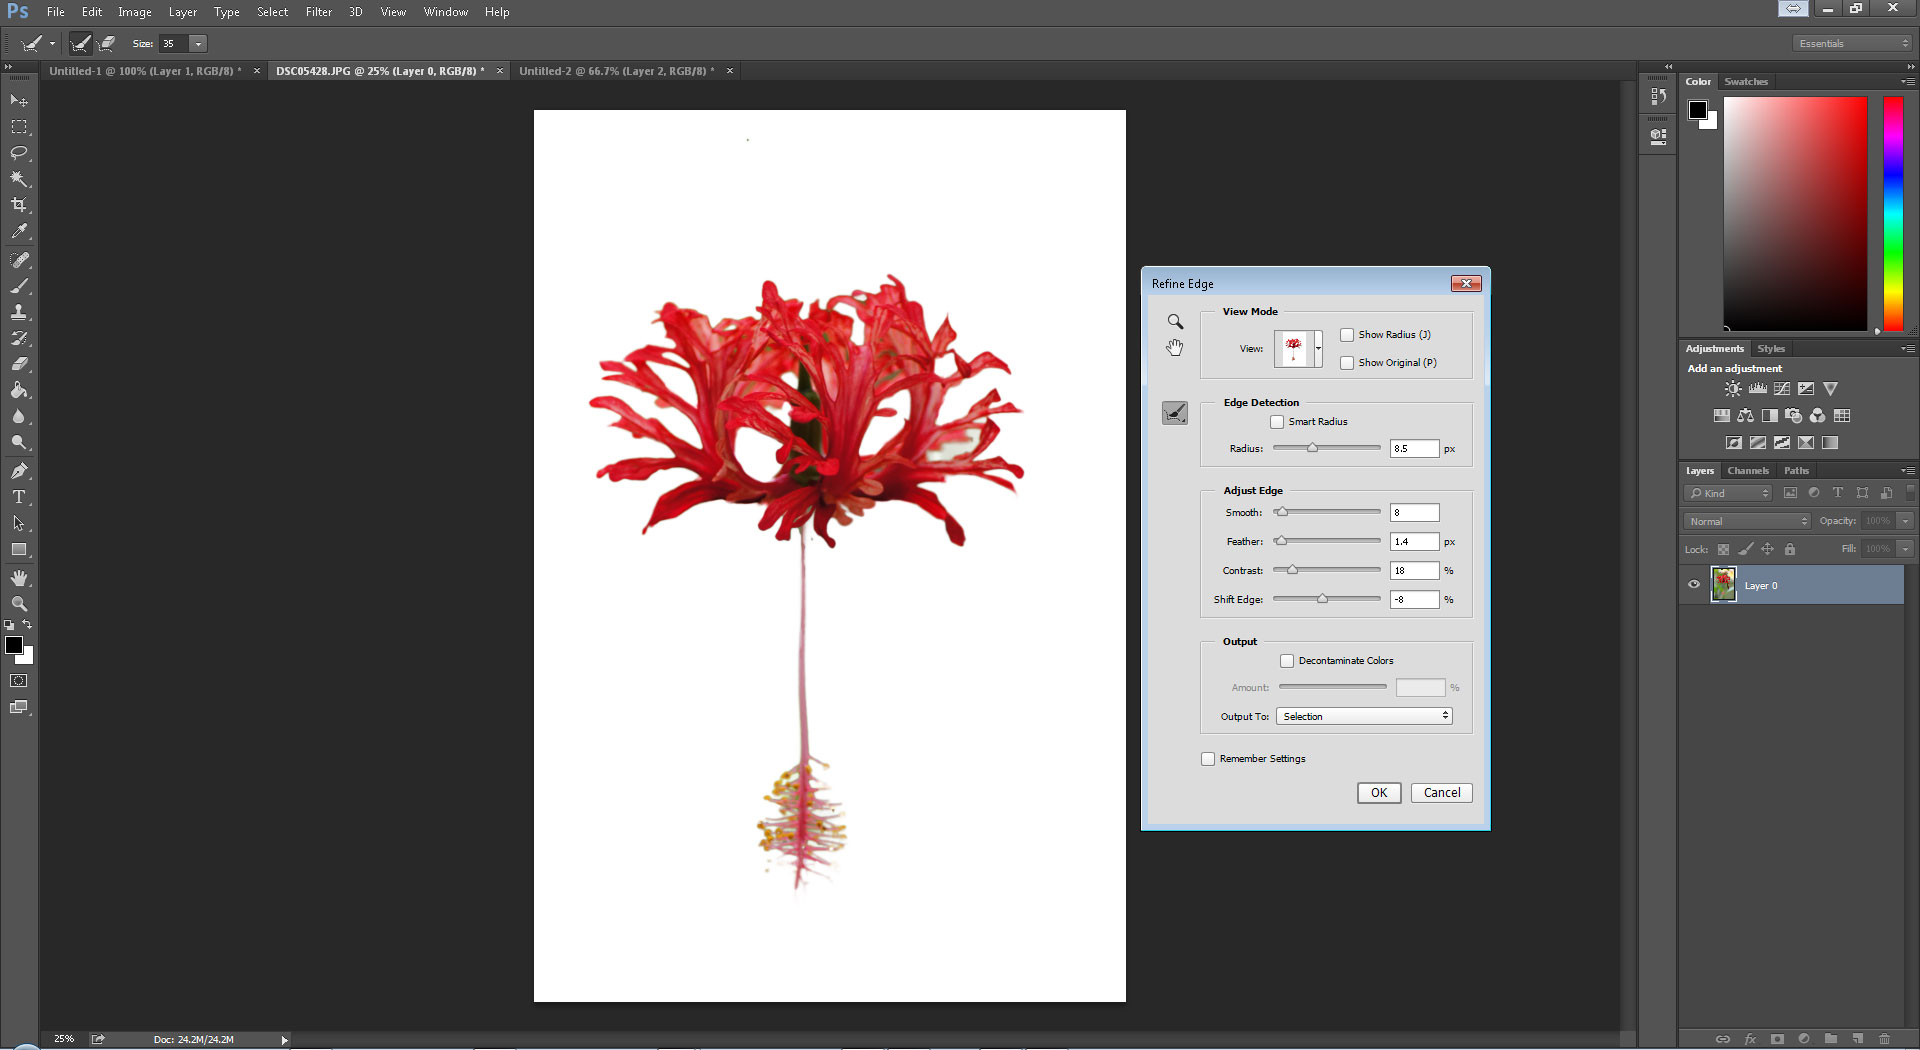Toggle Show Radius (J) checkbox
This screenshot has width=1920, height=1050.
(x=1347, y=335)
